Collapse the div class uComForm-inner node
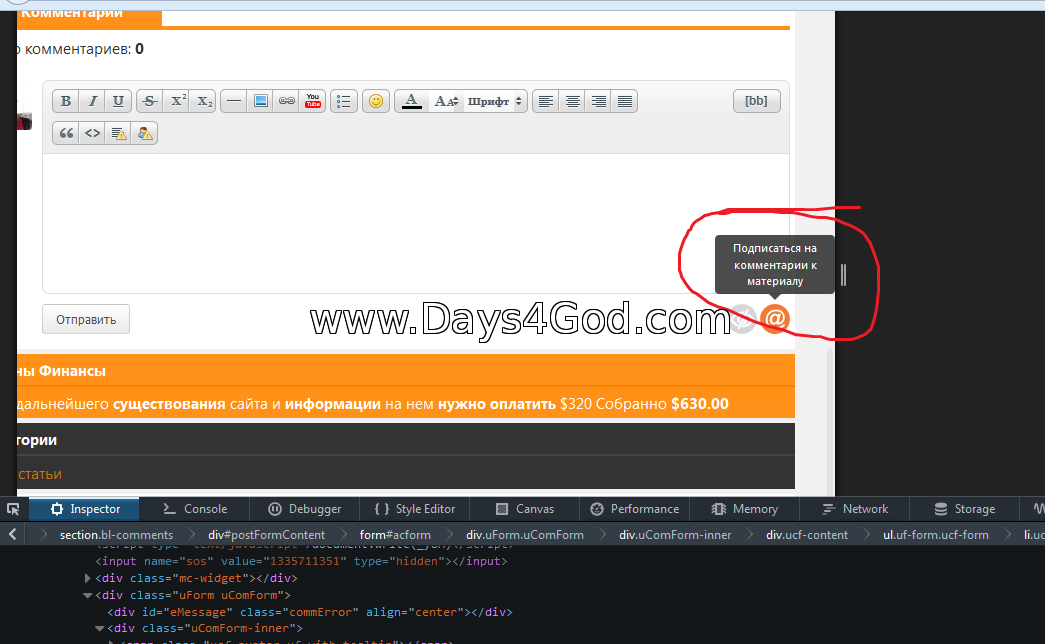The image size is (1045, 644). coord(99,629)
